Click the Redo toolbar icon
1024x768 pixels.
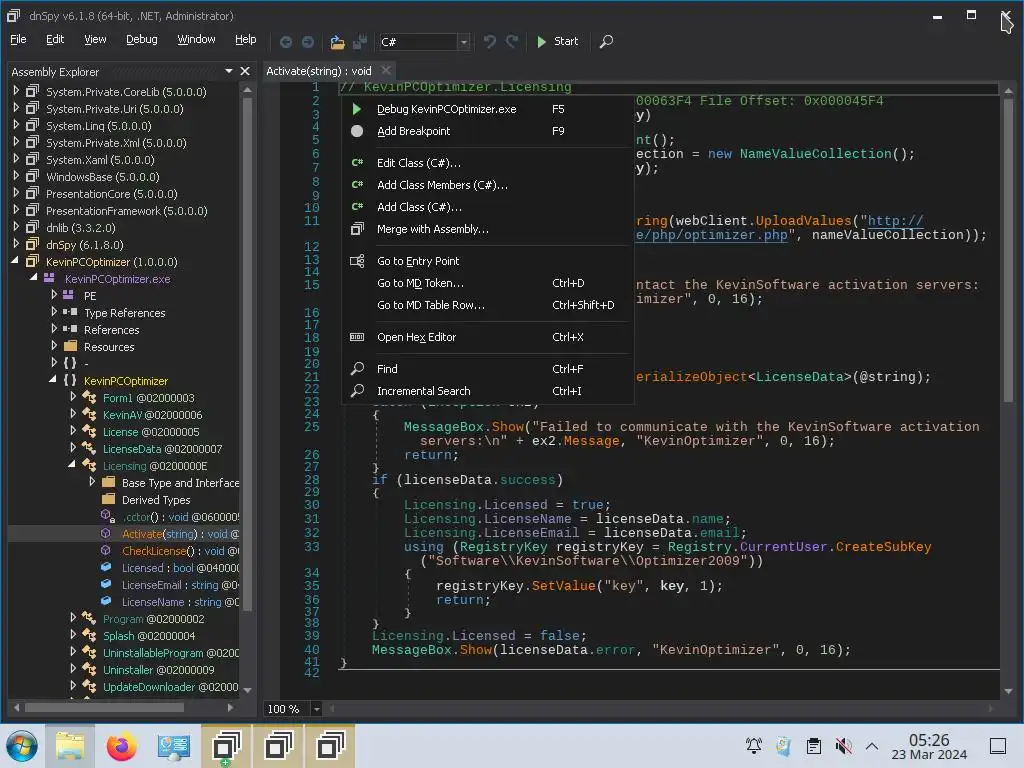pyautogui.click(x=512, y=42)
